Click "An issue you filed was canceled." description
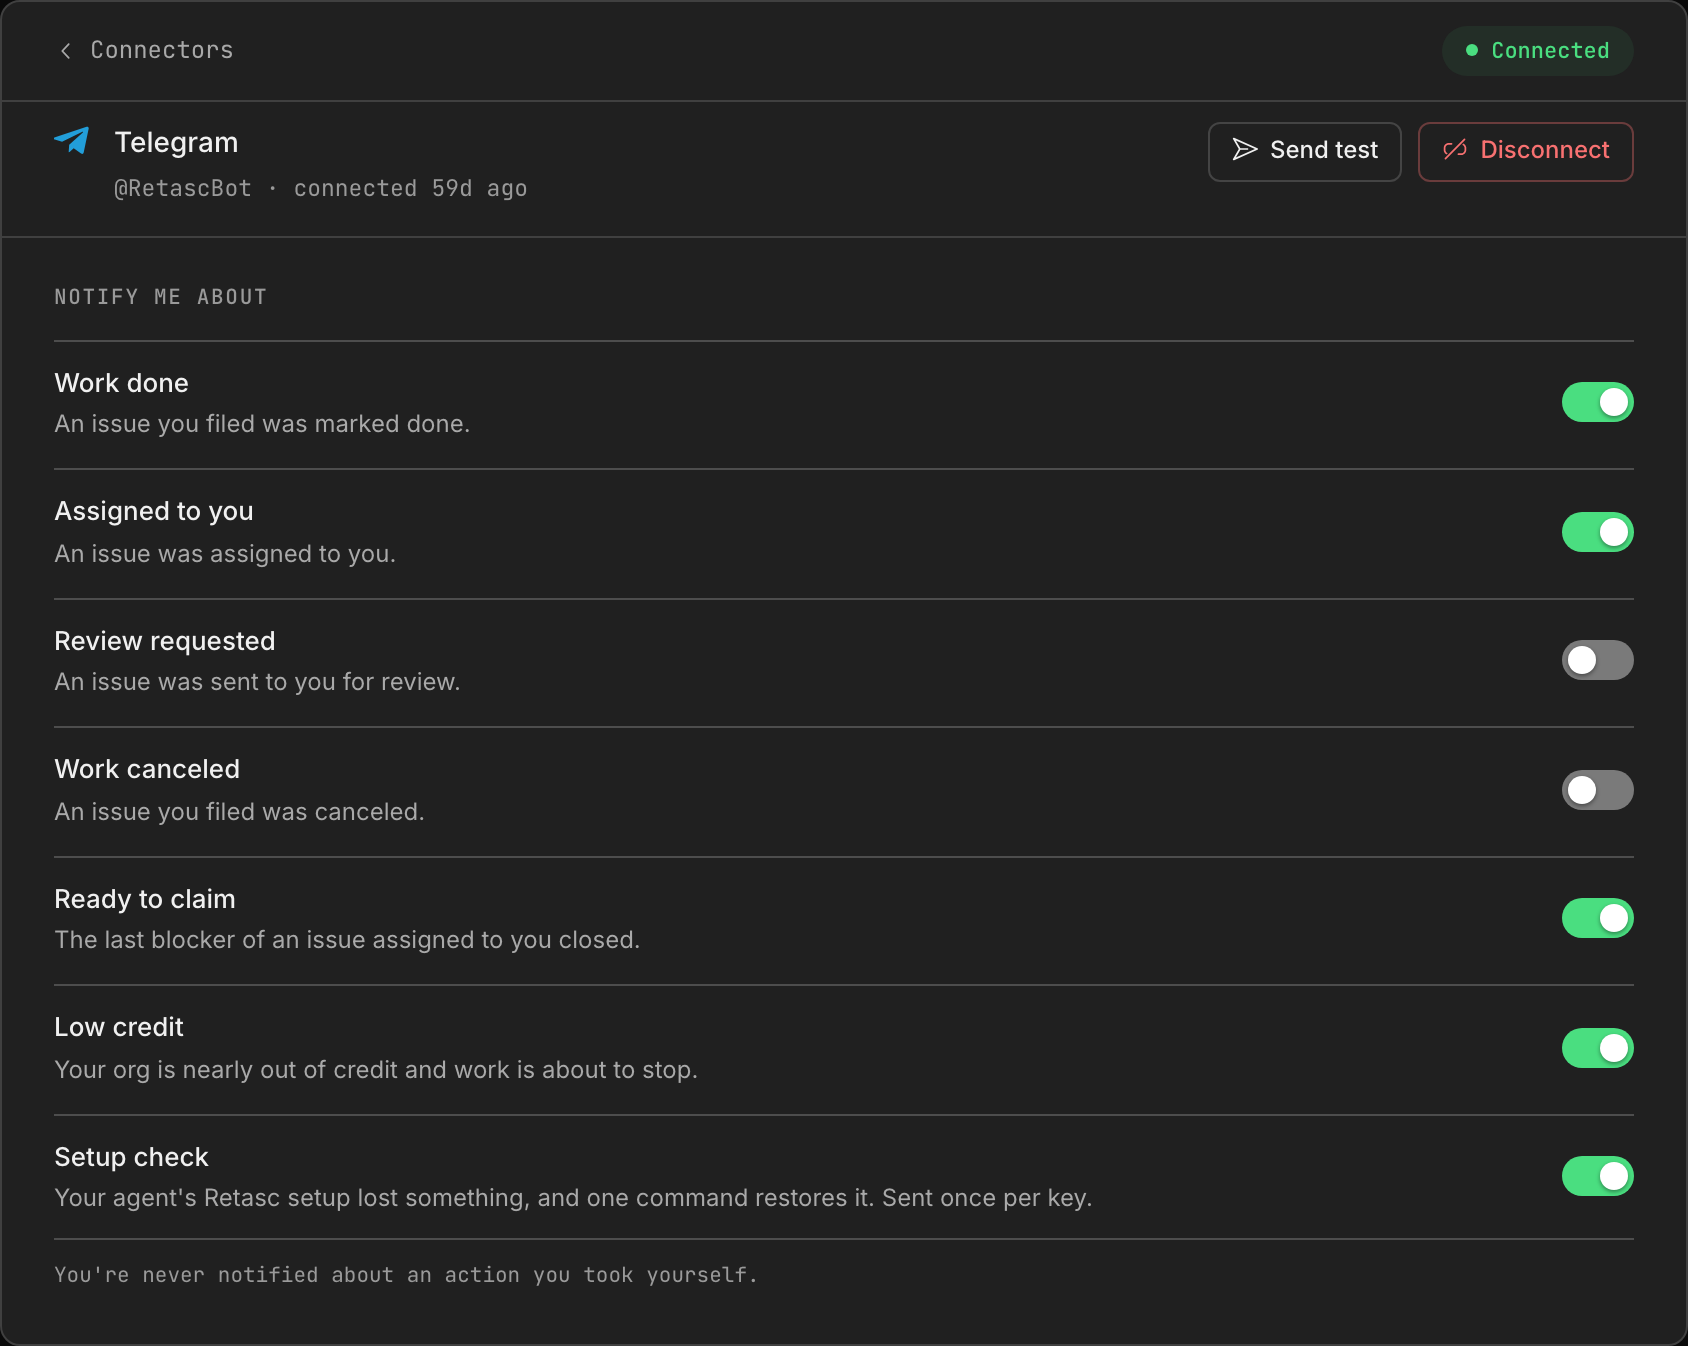This screenshot has width=1688, height=1346. [x=239, y=812]
